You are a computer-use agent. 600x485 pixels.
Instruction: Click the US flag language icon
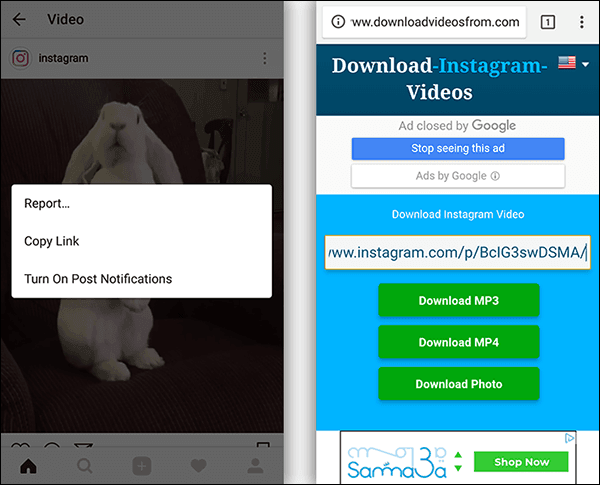tap(567, 63)
